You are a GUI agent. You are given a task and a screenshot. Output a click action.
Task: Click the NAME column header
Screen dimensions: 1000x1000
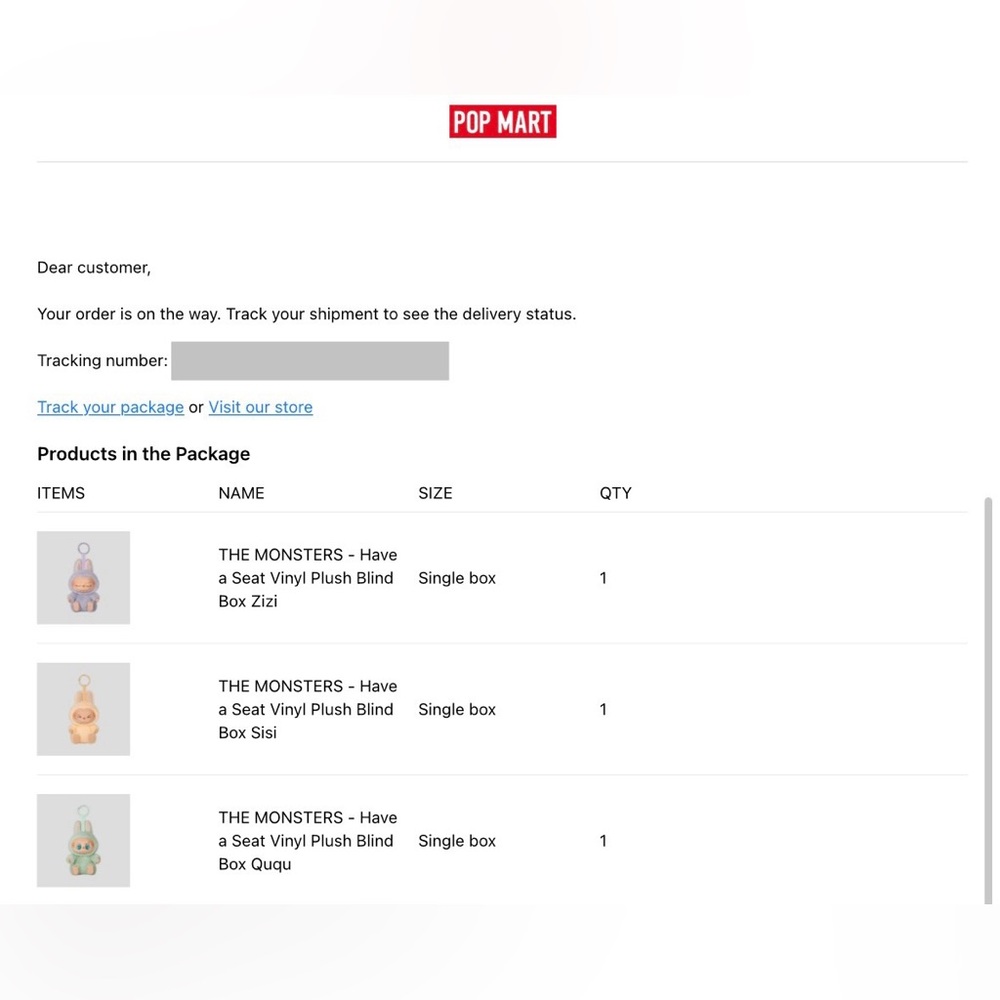click(241, 493)
